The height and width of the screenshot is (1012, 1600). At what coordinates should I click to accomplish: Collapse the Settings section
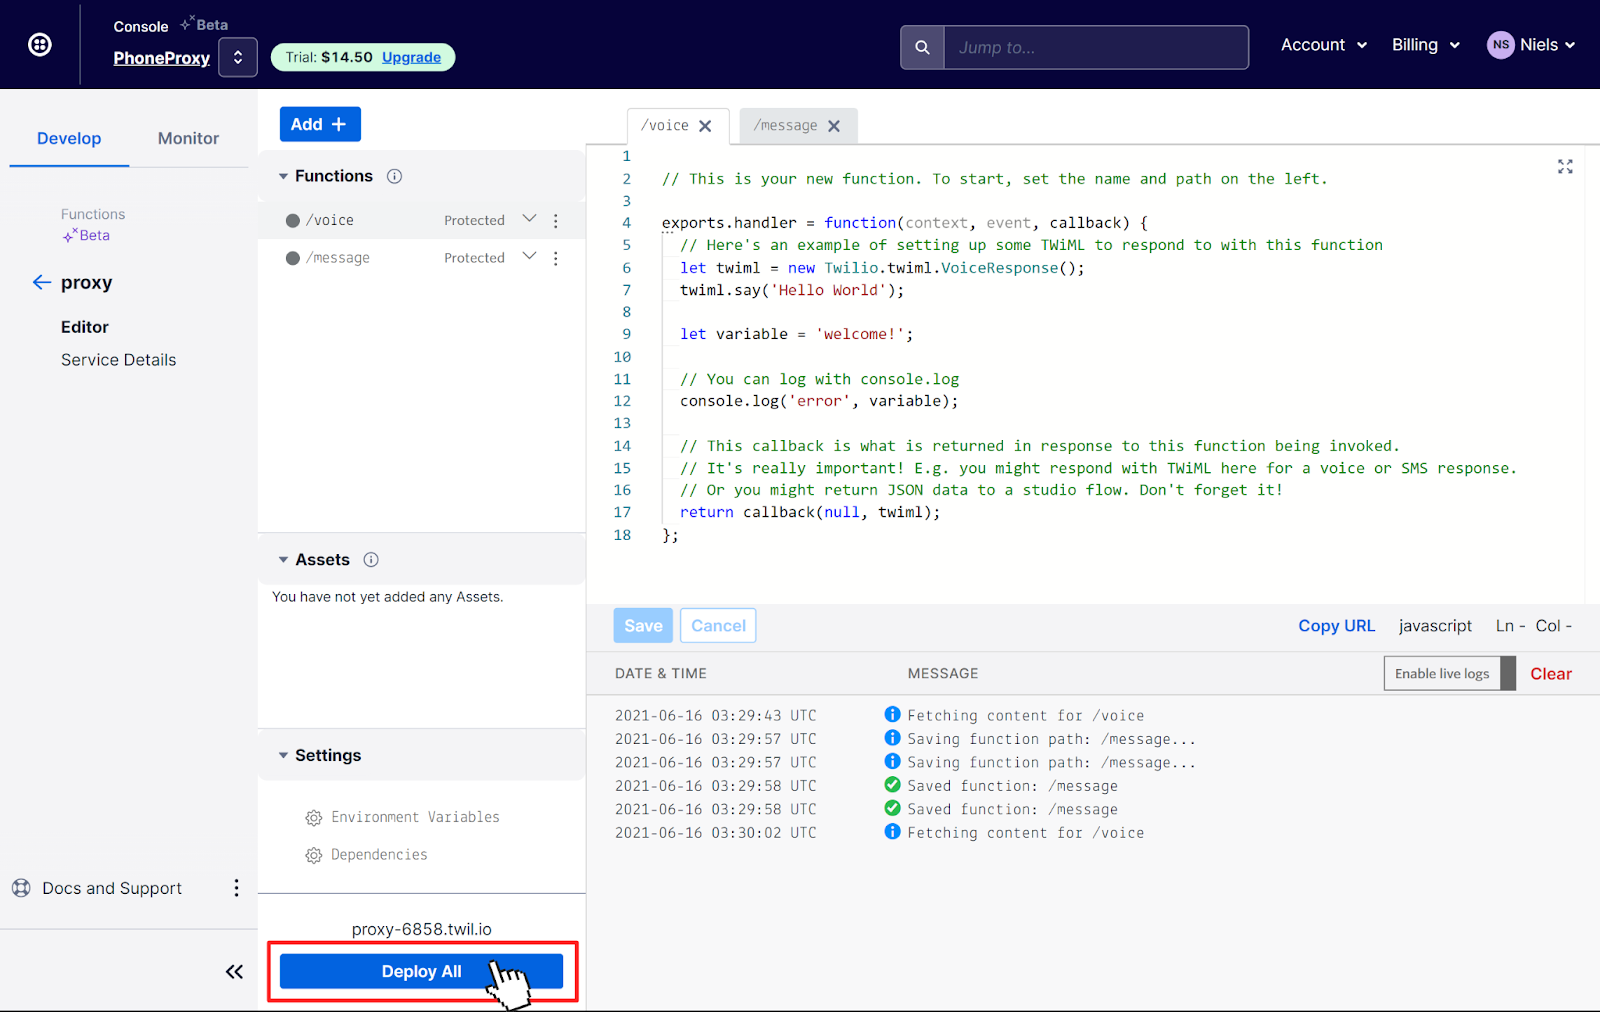tap(283, 755)
